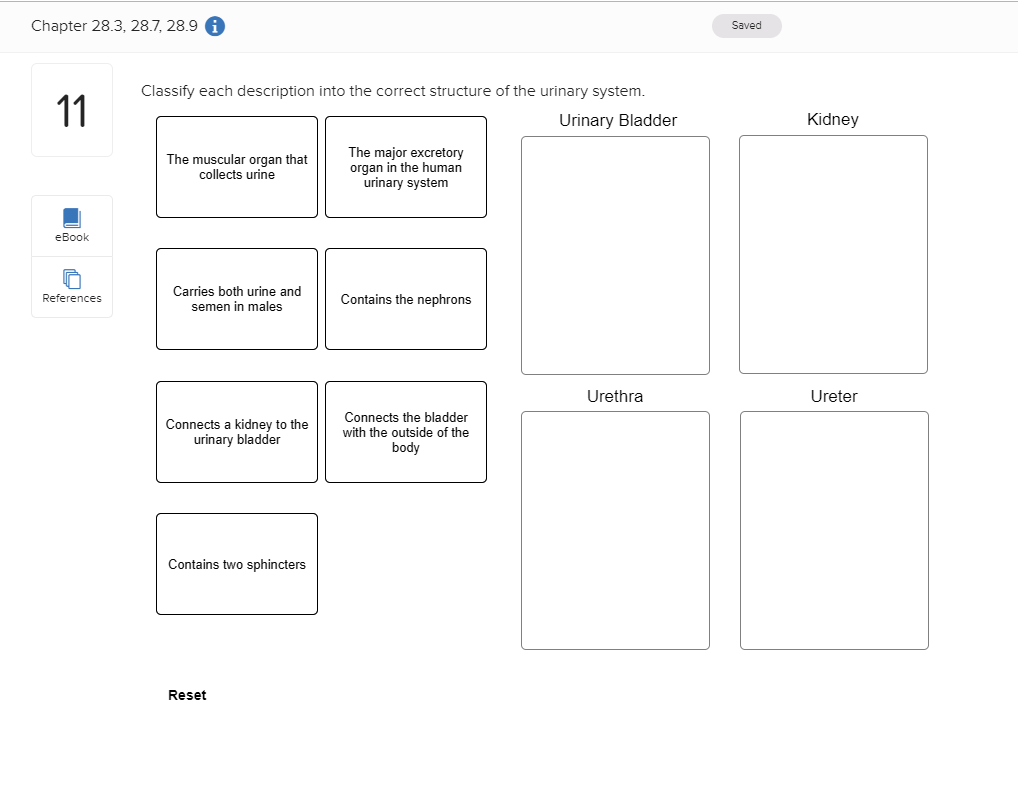Click the Reset link

(187, 694)
